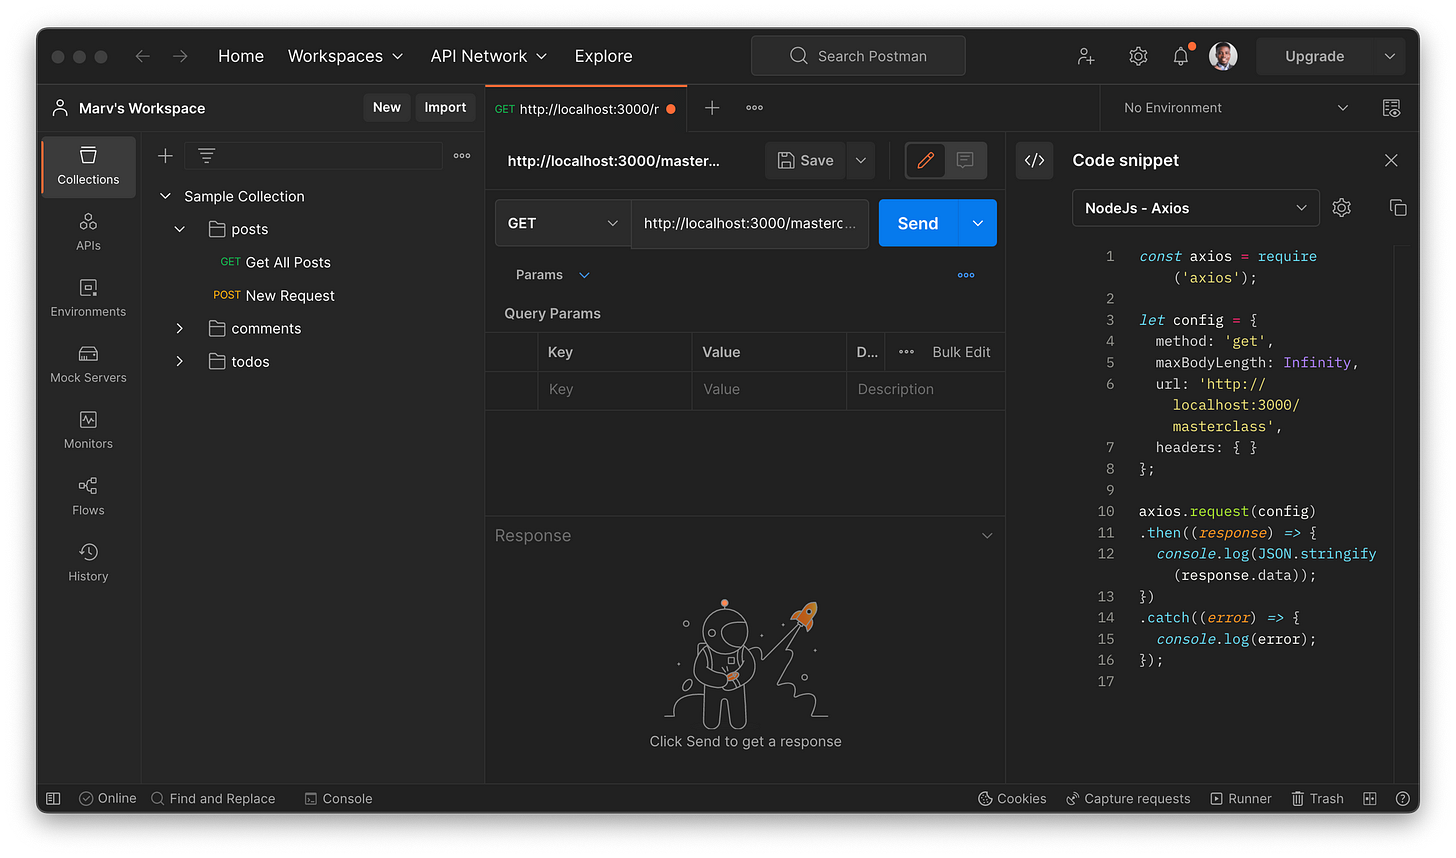Open the GET method dropdown
The width and height of the screenshot is (1456, 858).
[x=563, y=223]
